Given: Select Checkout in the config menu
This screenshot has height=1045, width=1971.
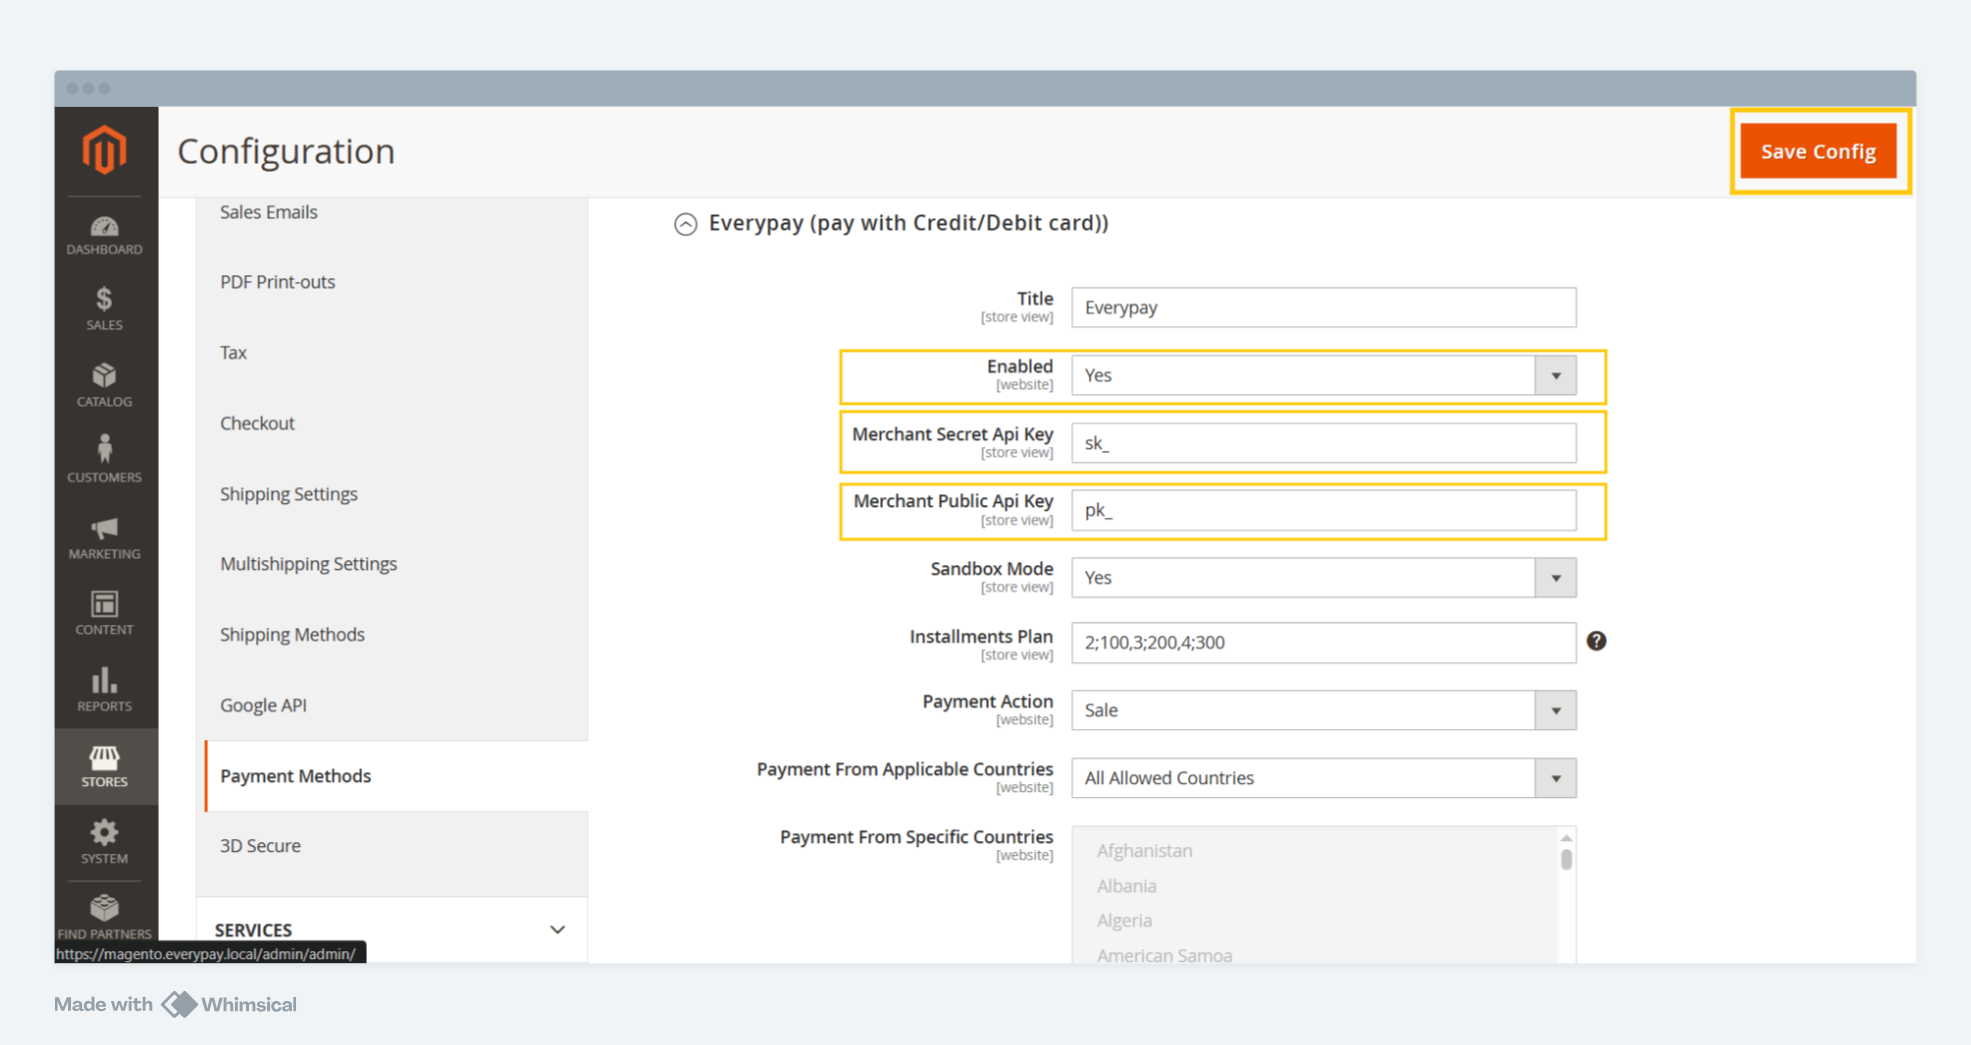Looking at the screenshot, I should (257, 423).
